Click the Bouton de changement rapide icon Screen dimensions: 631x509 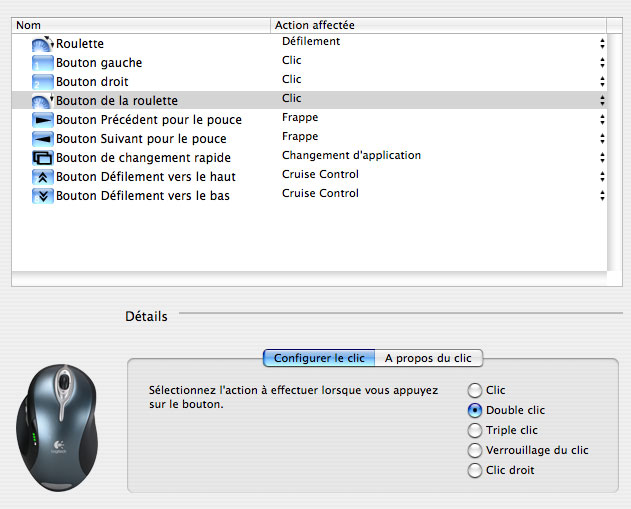point(42,158)
